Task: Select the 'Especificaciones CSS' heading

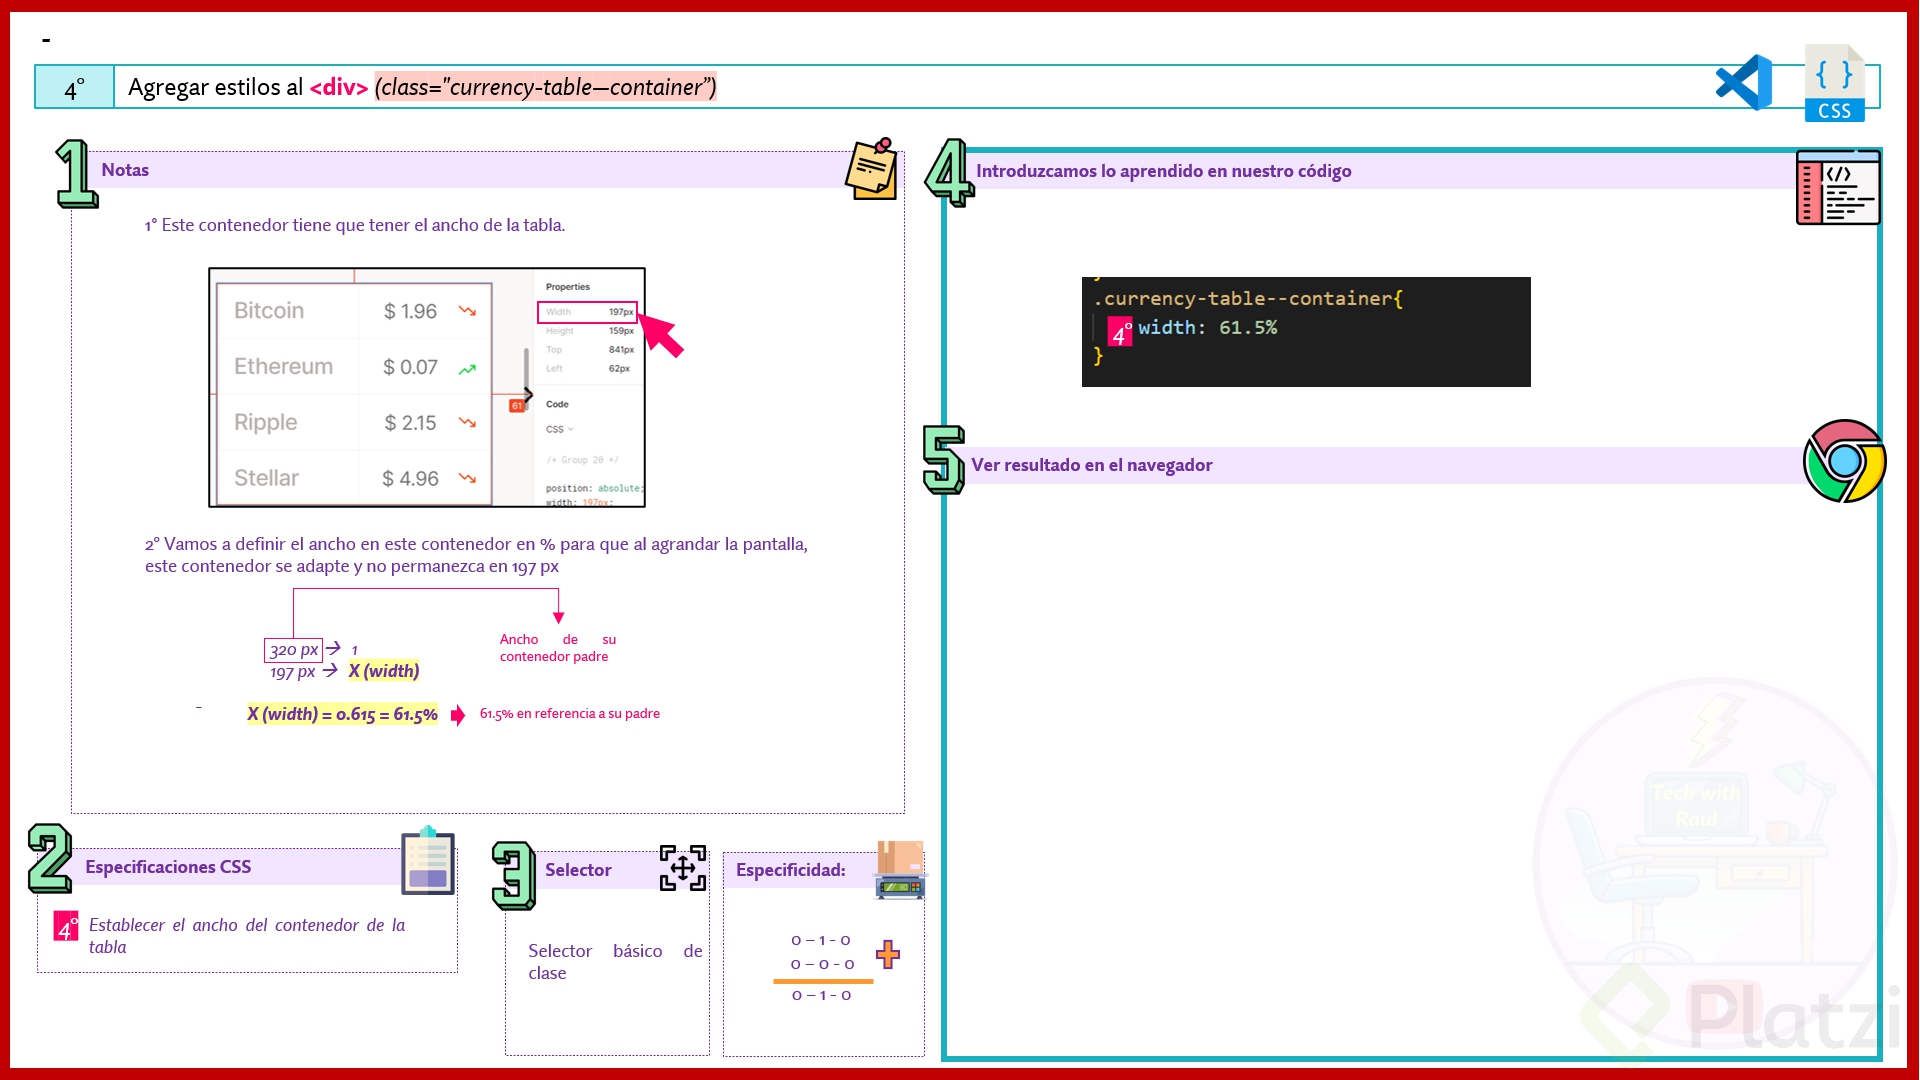Action: (x=168, y=867)
